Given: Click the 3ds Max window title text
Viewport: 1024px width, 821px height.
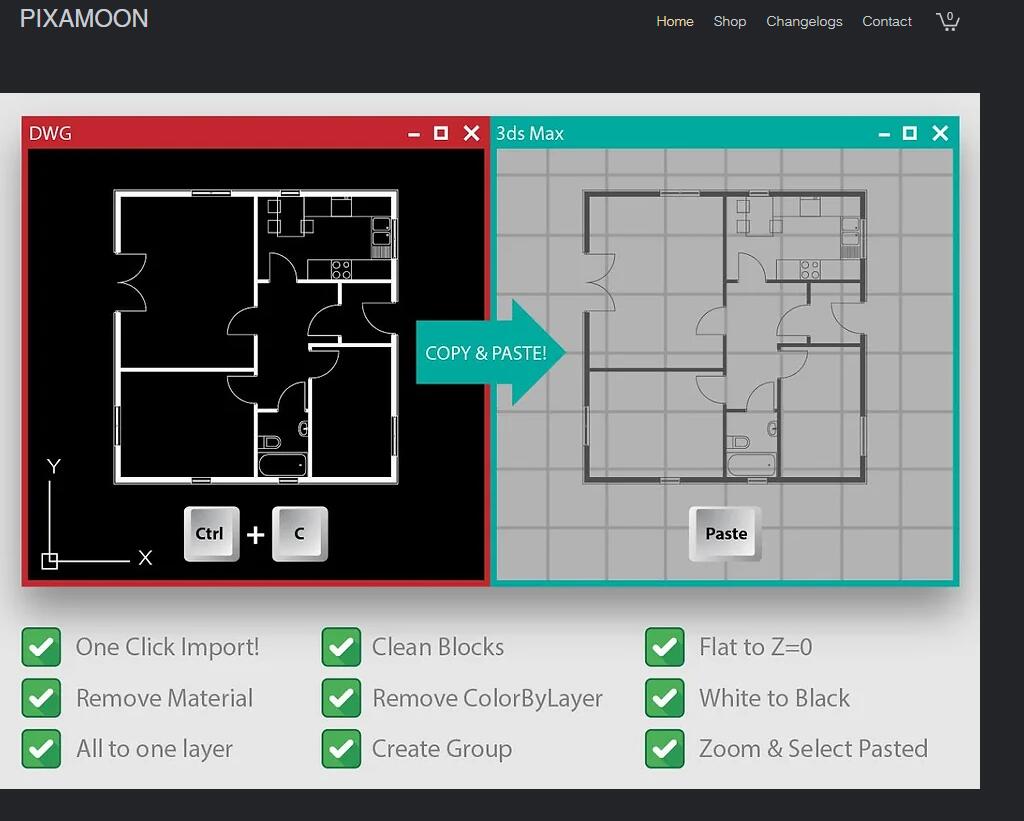Looking at the screenshot, I should (x=530, y=134).
